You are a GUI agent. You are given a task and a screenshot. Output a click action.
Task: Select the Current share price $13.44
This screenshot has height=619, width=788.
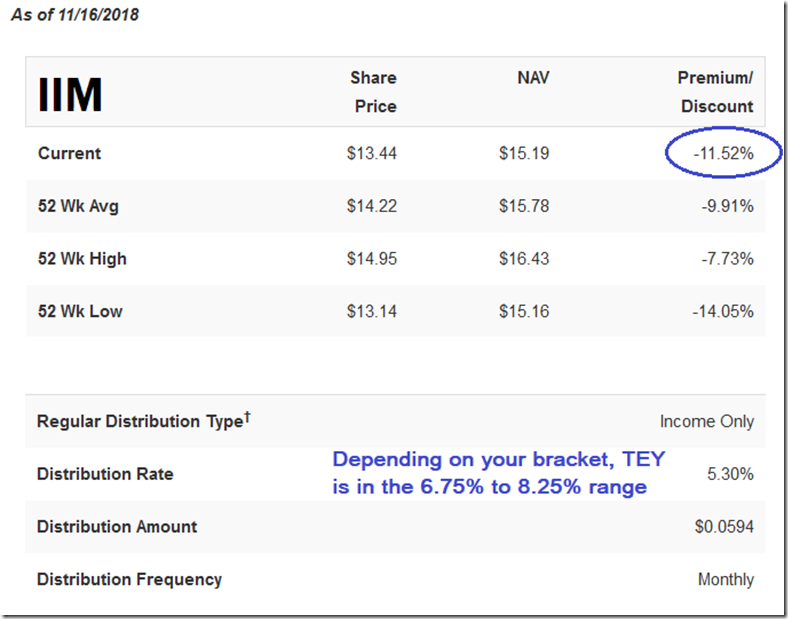[x=371, y=154]
